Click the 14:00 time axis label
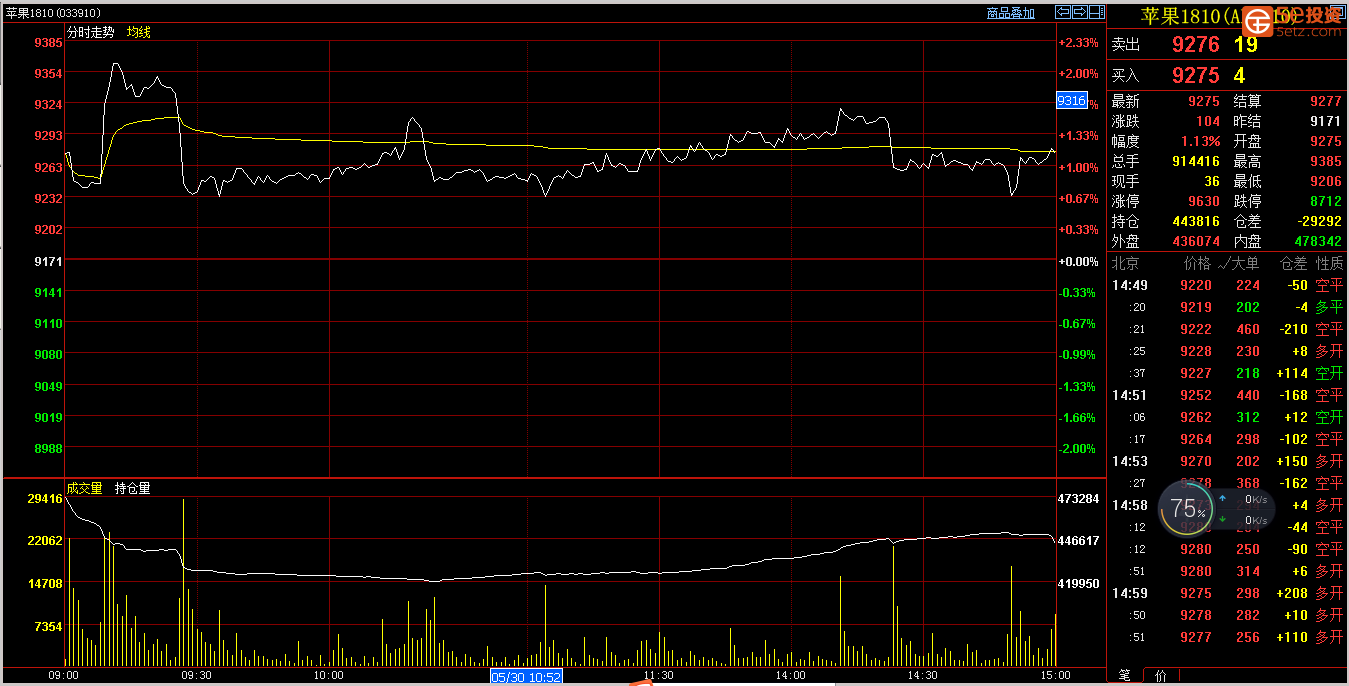Viewport: 1349px width, 686px height. tap(790, 675)
